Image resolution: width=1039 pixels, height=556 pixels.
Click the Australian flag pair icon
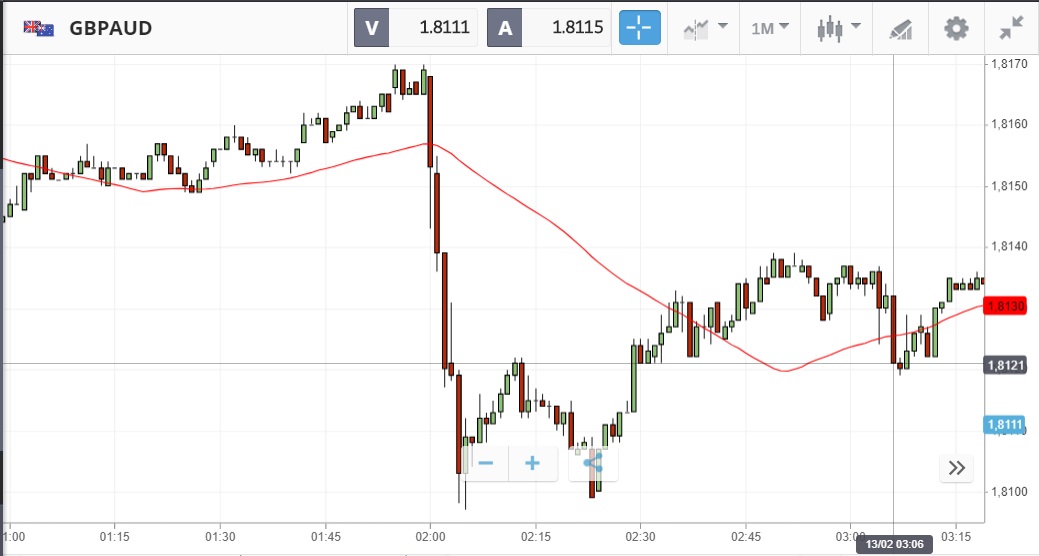(x=39, y=28)
